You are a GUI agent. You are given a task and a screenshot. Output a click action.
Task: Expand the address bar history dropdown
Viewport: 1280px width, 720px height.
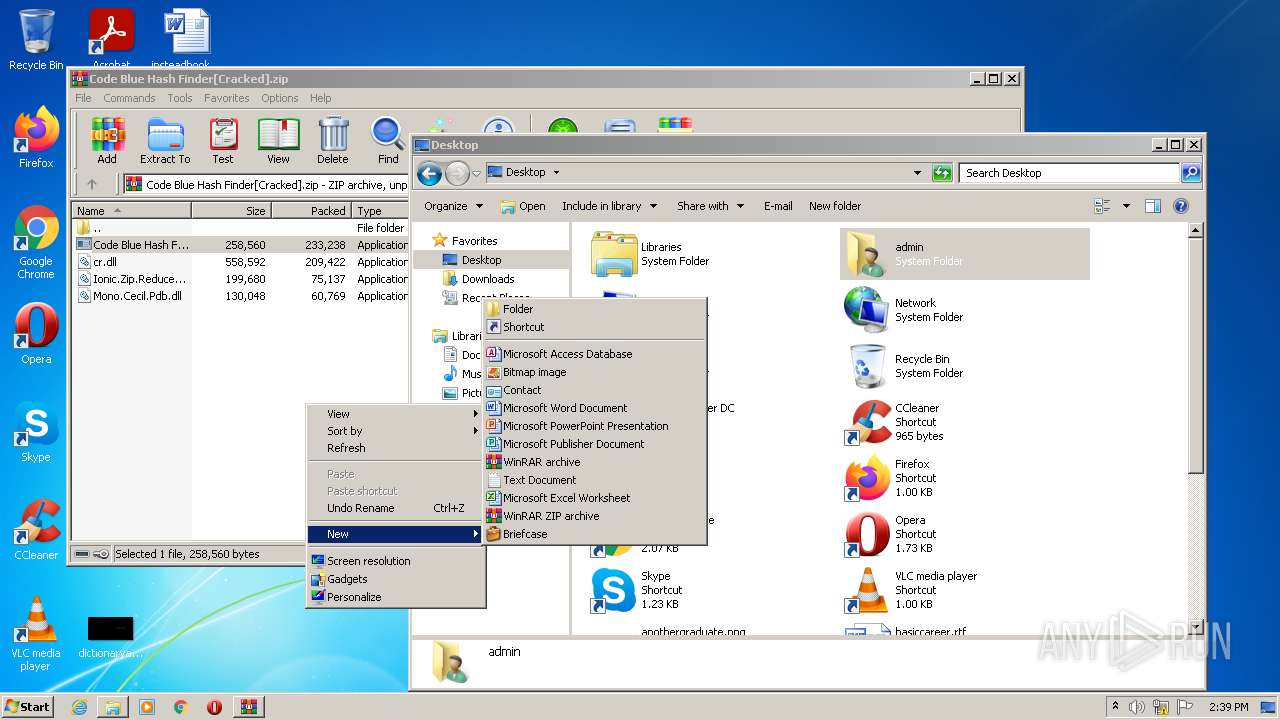[917, 173]
